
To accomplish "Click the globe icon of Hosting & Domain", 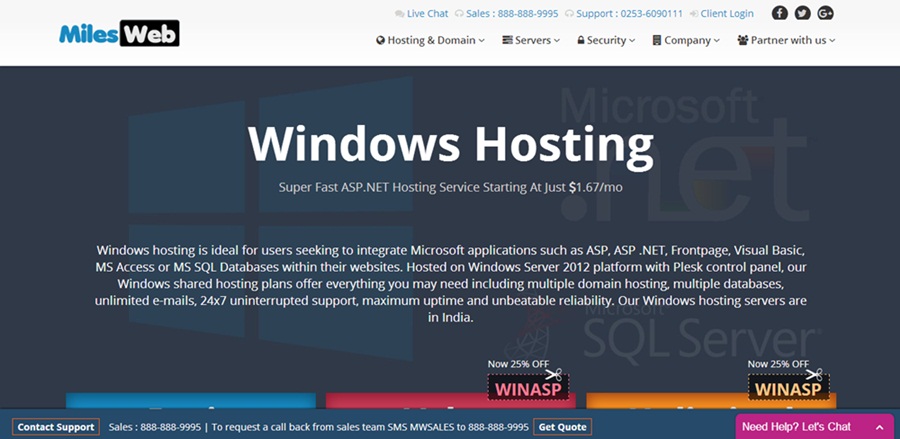I will [x=381, y=40].
